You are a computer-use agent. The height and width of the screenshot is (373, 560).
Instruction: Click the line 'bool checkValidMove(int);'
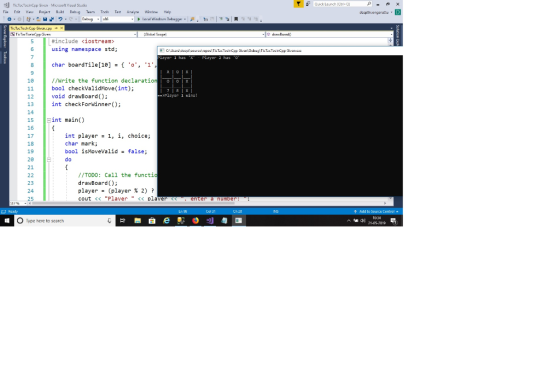92,89
